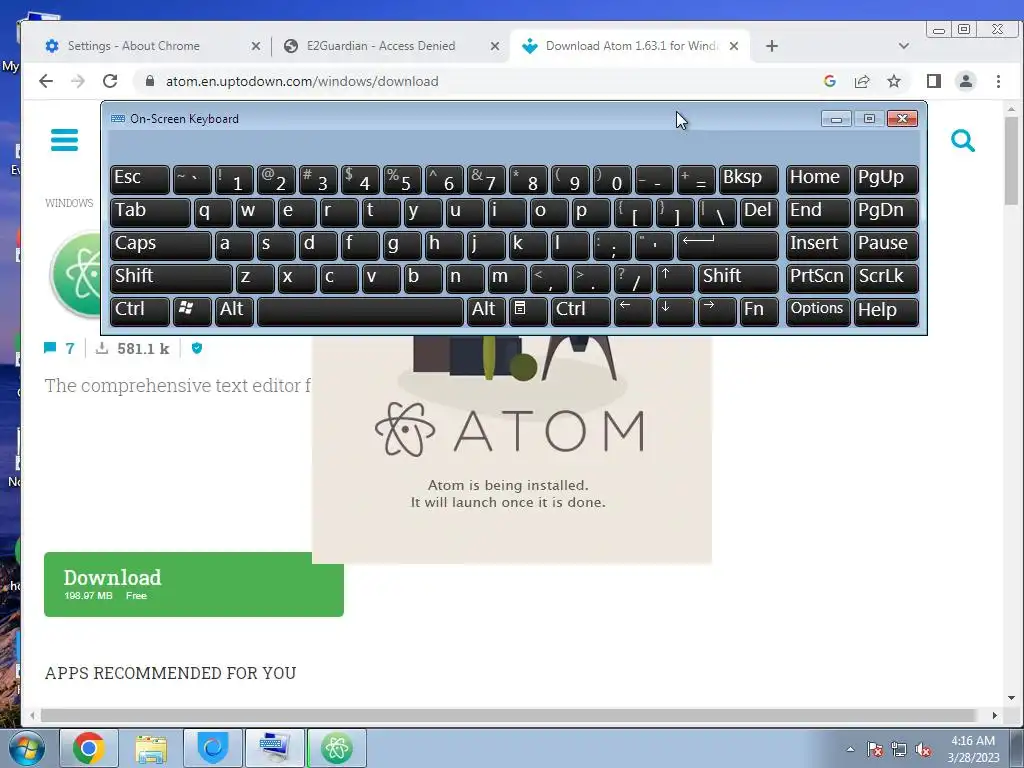This screenshot has height=768, width=1024.
Task: Open on-screen keyboard Options
Action: pyautogui.click(x=817, y=311)
